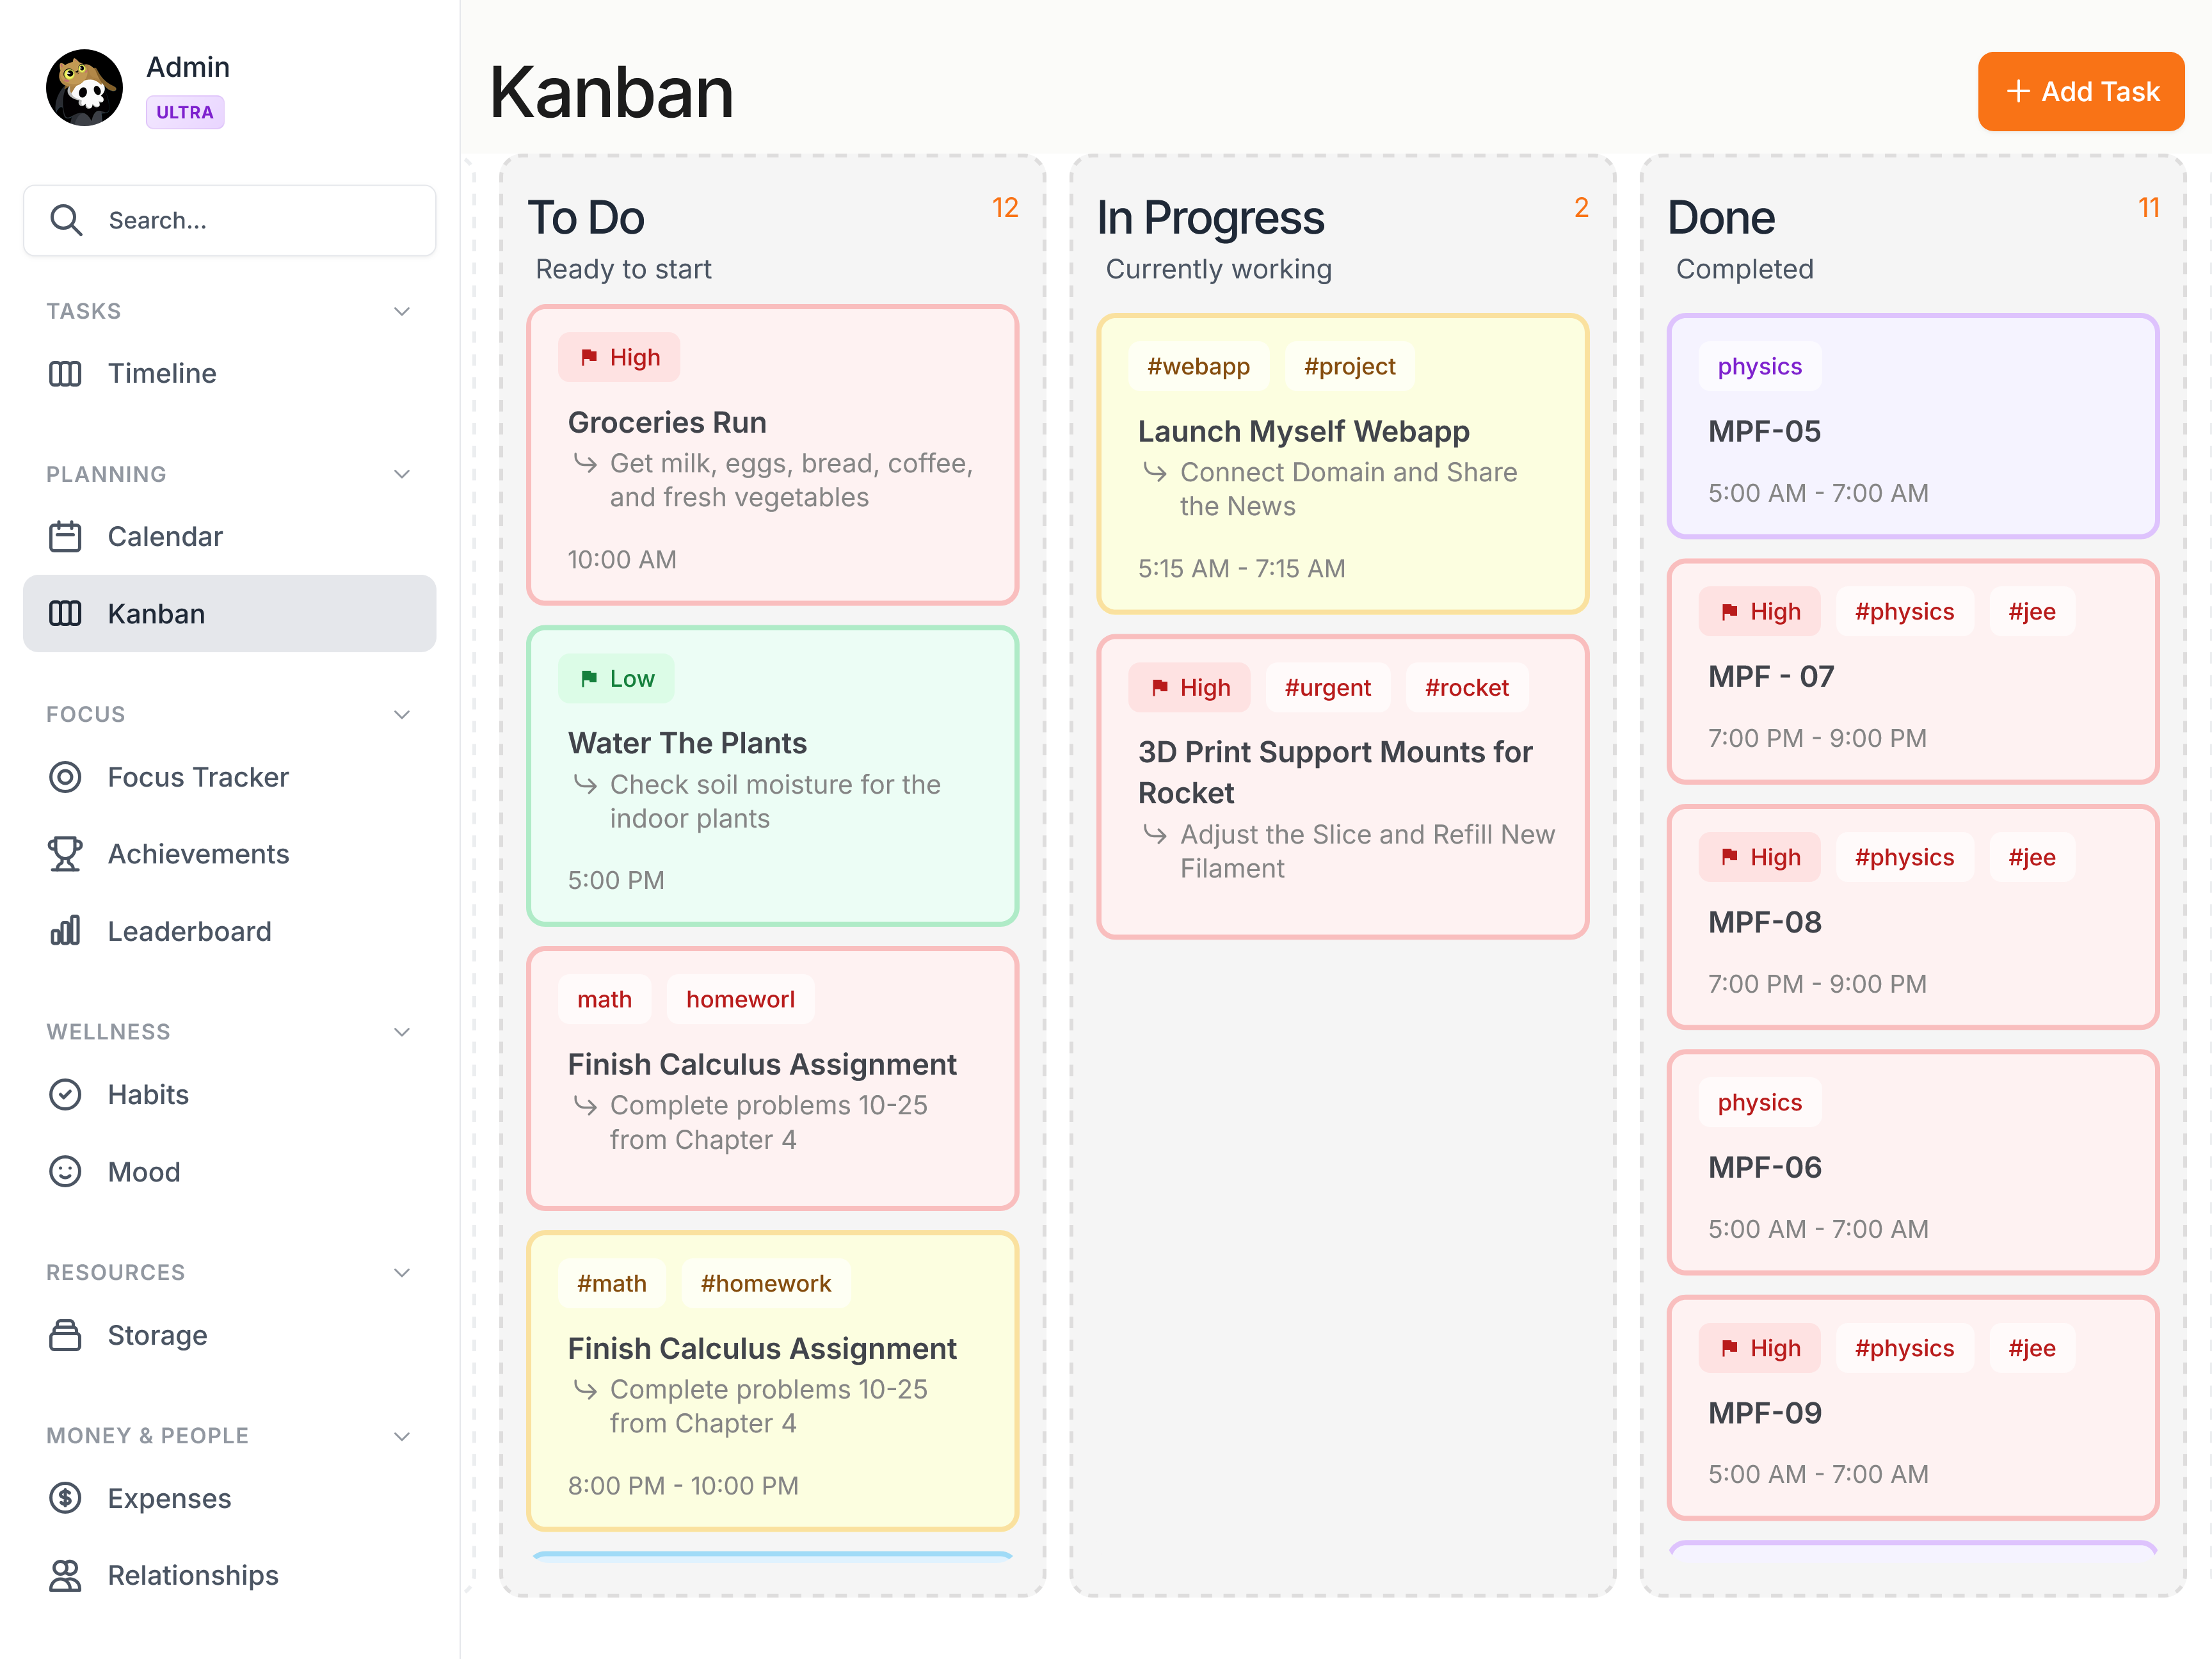Click the Focus Tracker target icon
2212x1659 pixels.
tap(65, 777)
